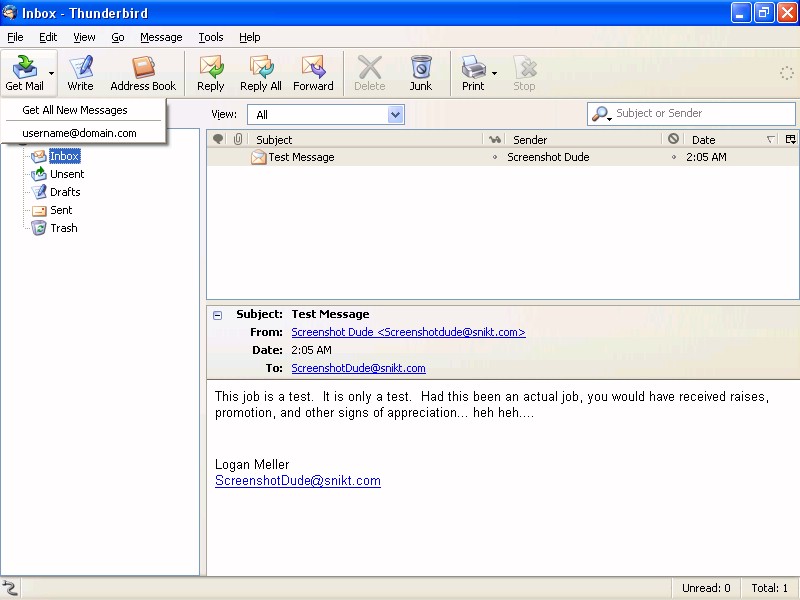Select the Test Message row
The image size is (800, 600).
[503, 157]
